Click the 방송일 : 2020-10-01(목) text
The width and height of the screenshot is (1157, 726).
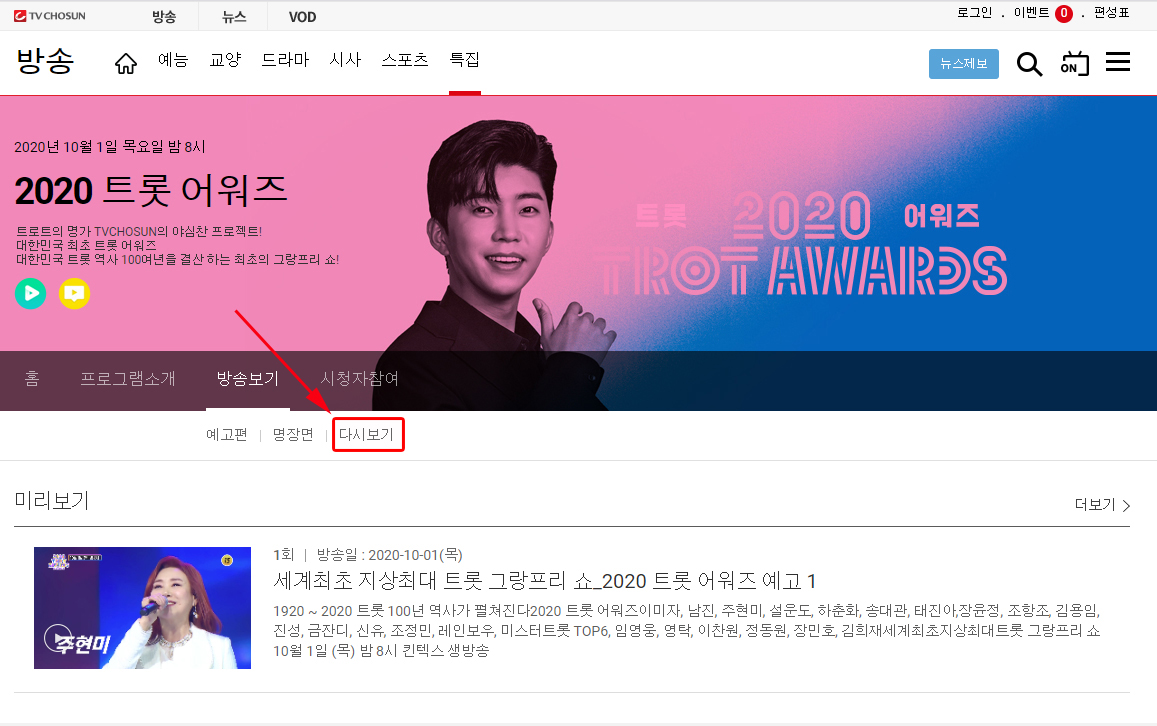(390, 555)
